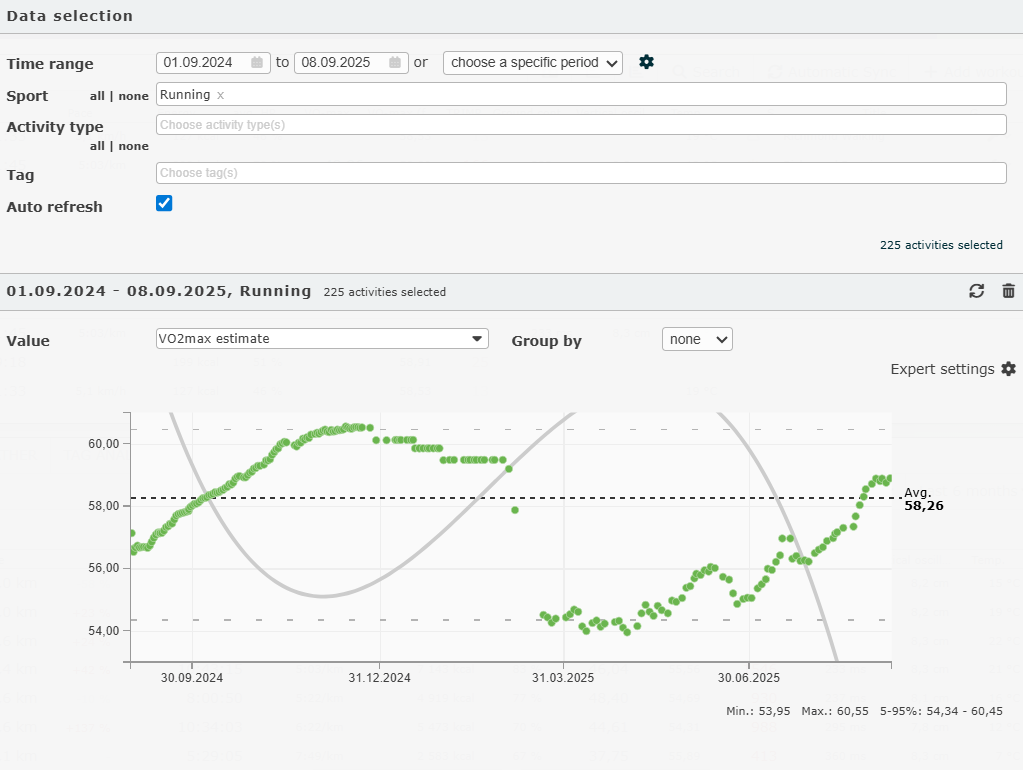
Task: Click 'none' under Activity type
Action: click(134, 146)
